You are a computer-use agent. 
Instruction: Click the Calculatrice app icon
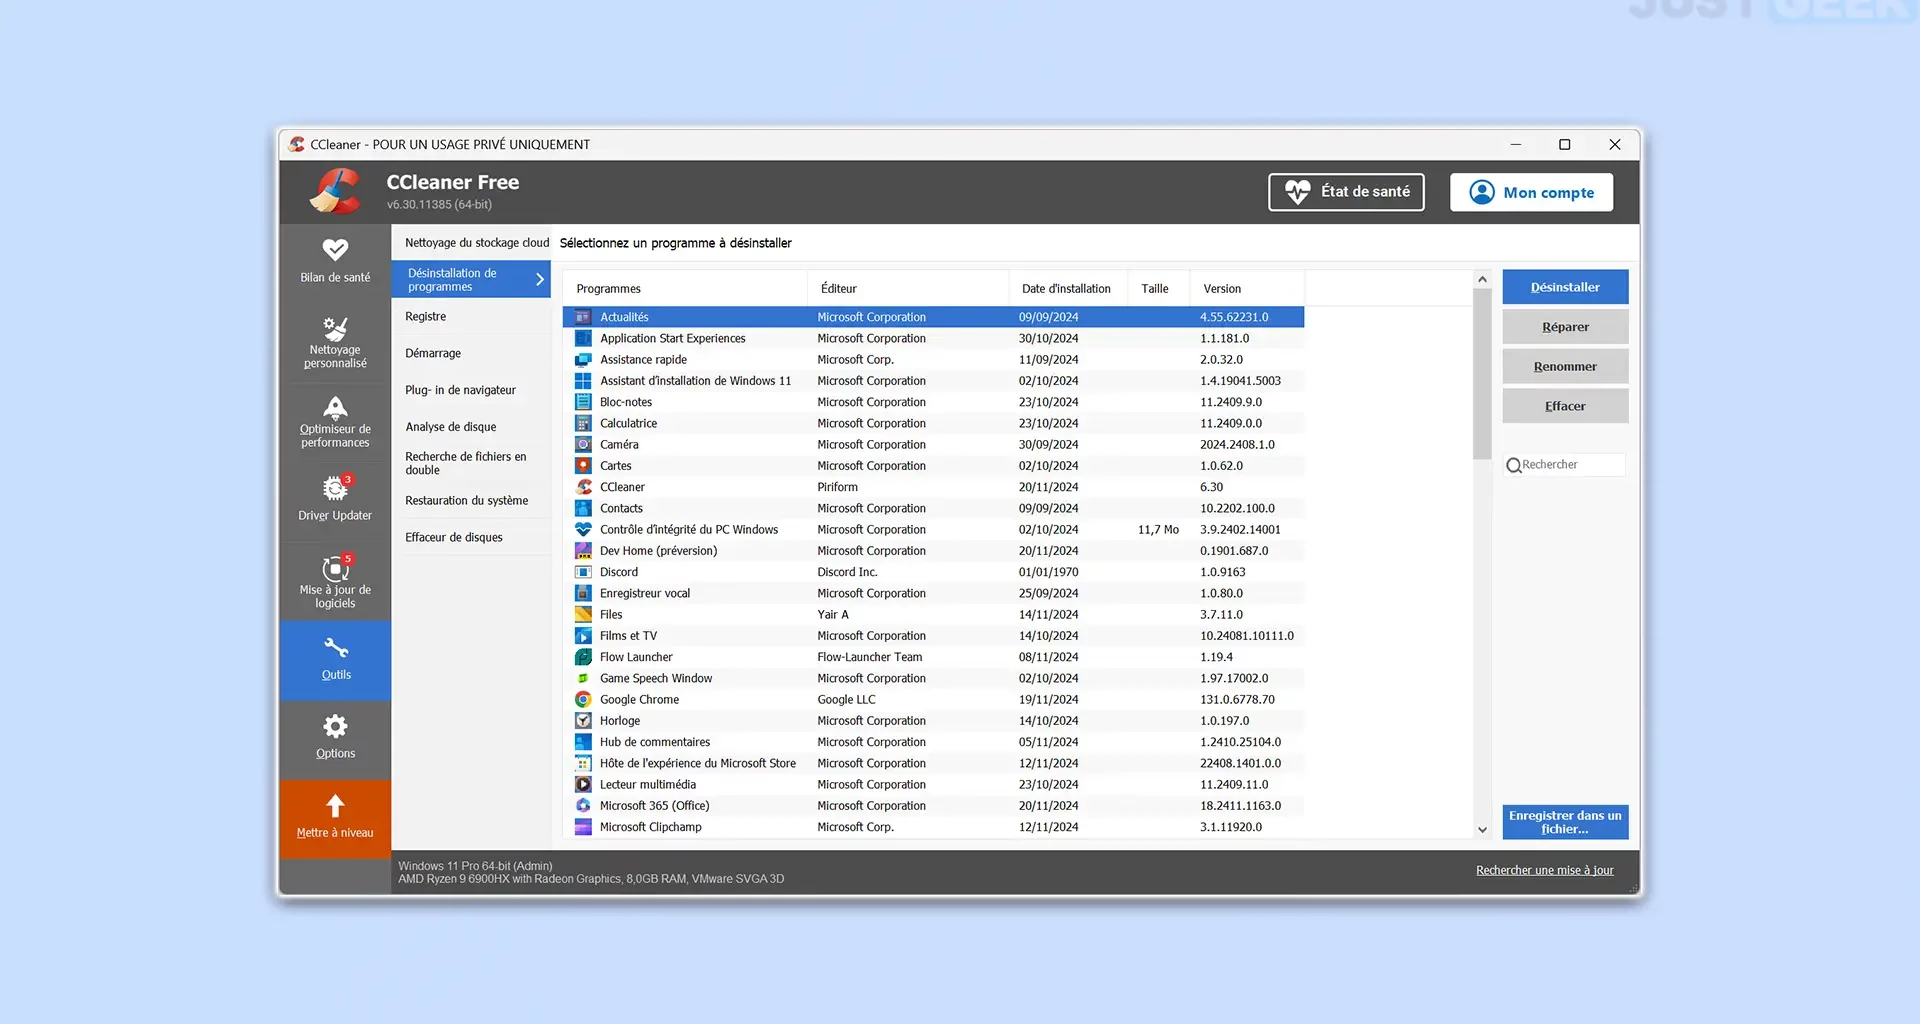click(x=583, y=424)
